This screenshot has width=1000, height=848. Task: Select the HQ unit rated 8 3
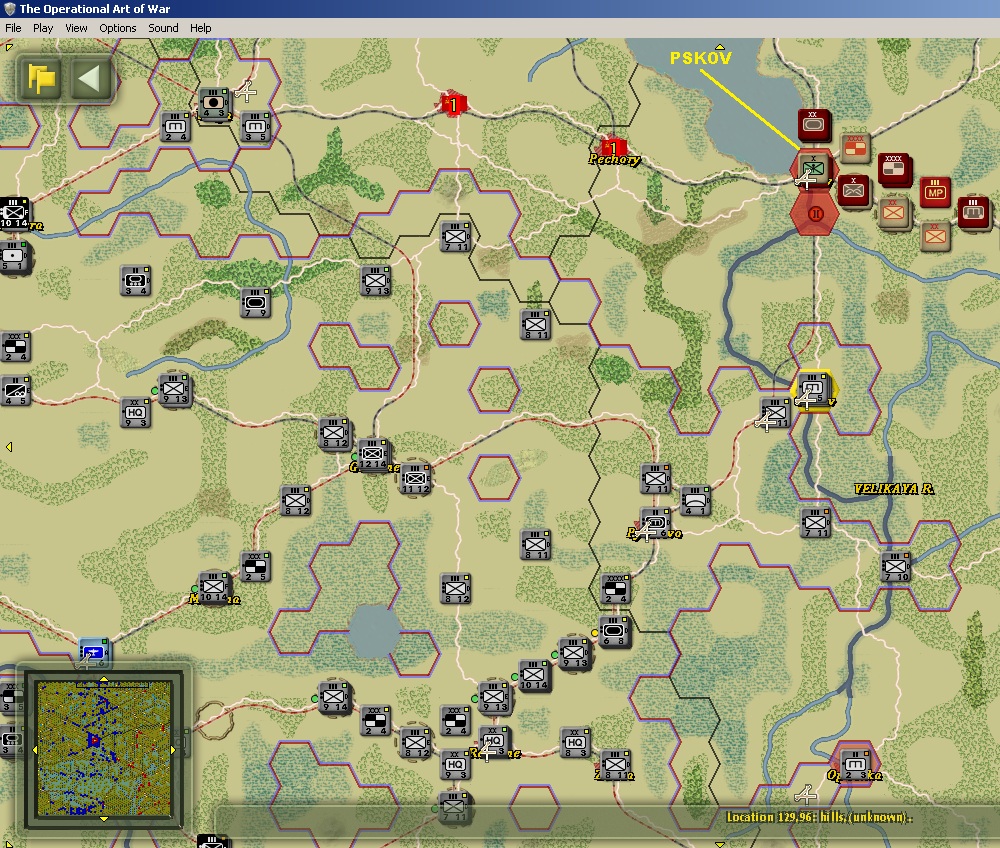point(575,743)
